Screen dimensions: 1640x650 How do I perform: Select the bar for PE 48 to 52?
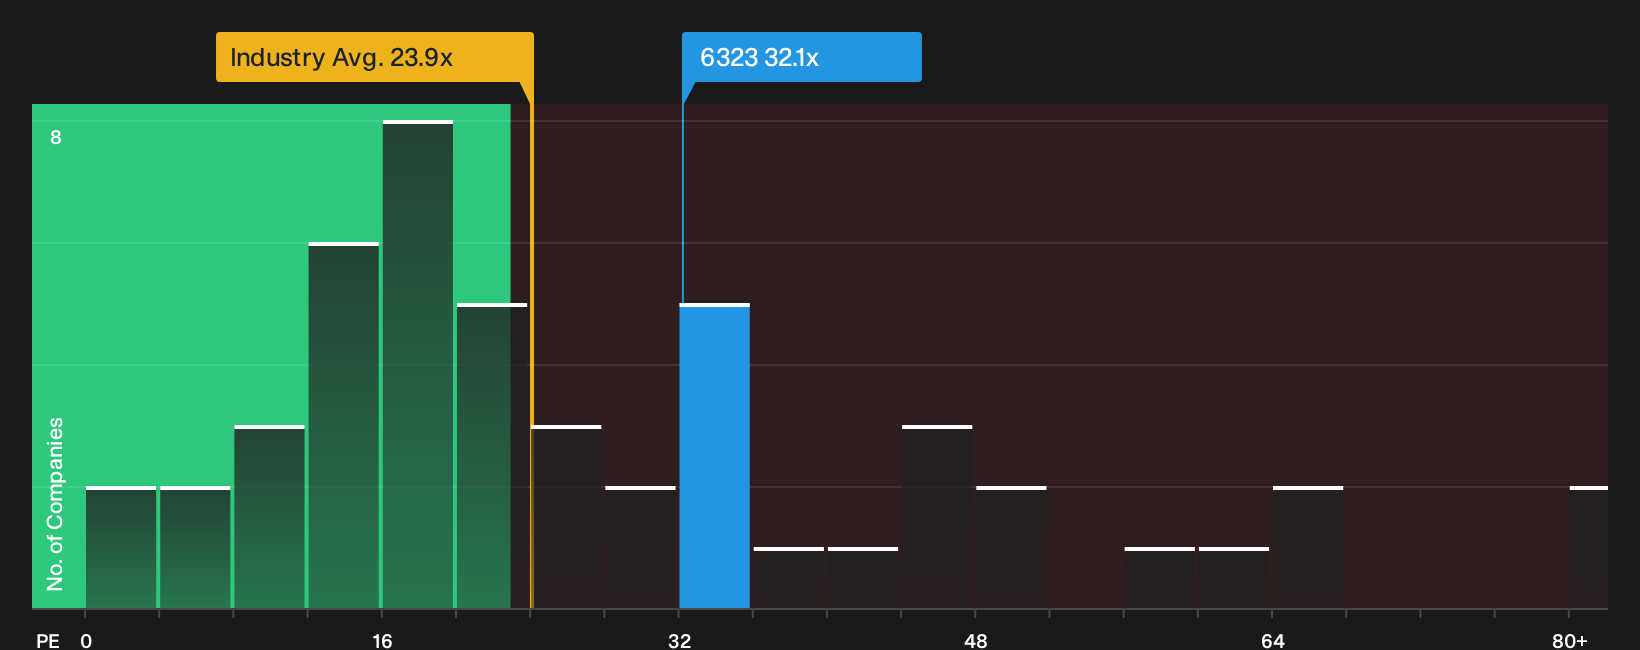(x=1011, y=548)
